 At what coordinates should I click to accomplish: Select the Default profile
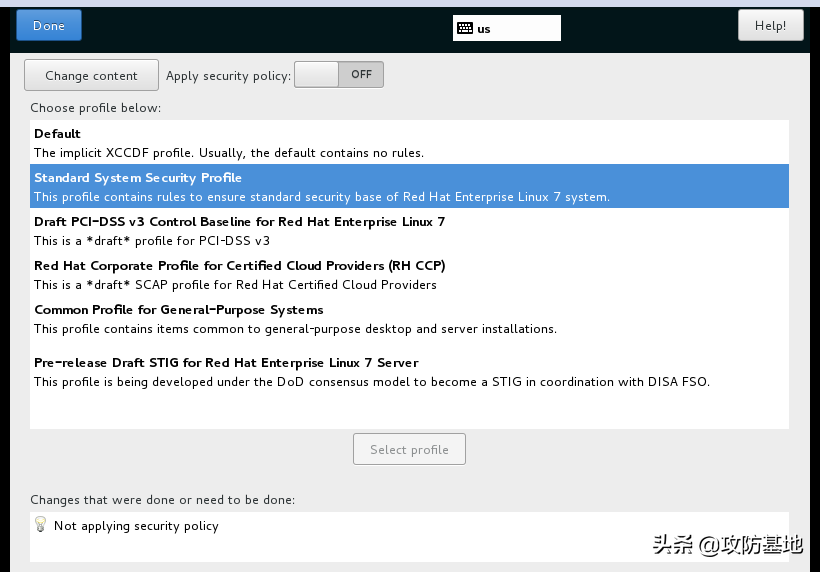pyautogui.click(x=57, y=134)
